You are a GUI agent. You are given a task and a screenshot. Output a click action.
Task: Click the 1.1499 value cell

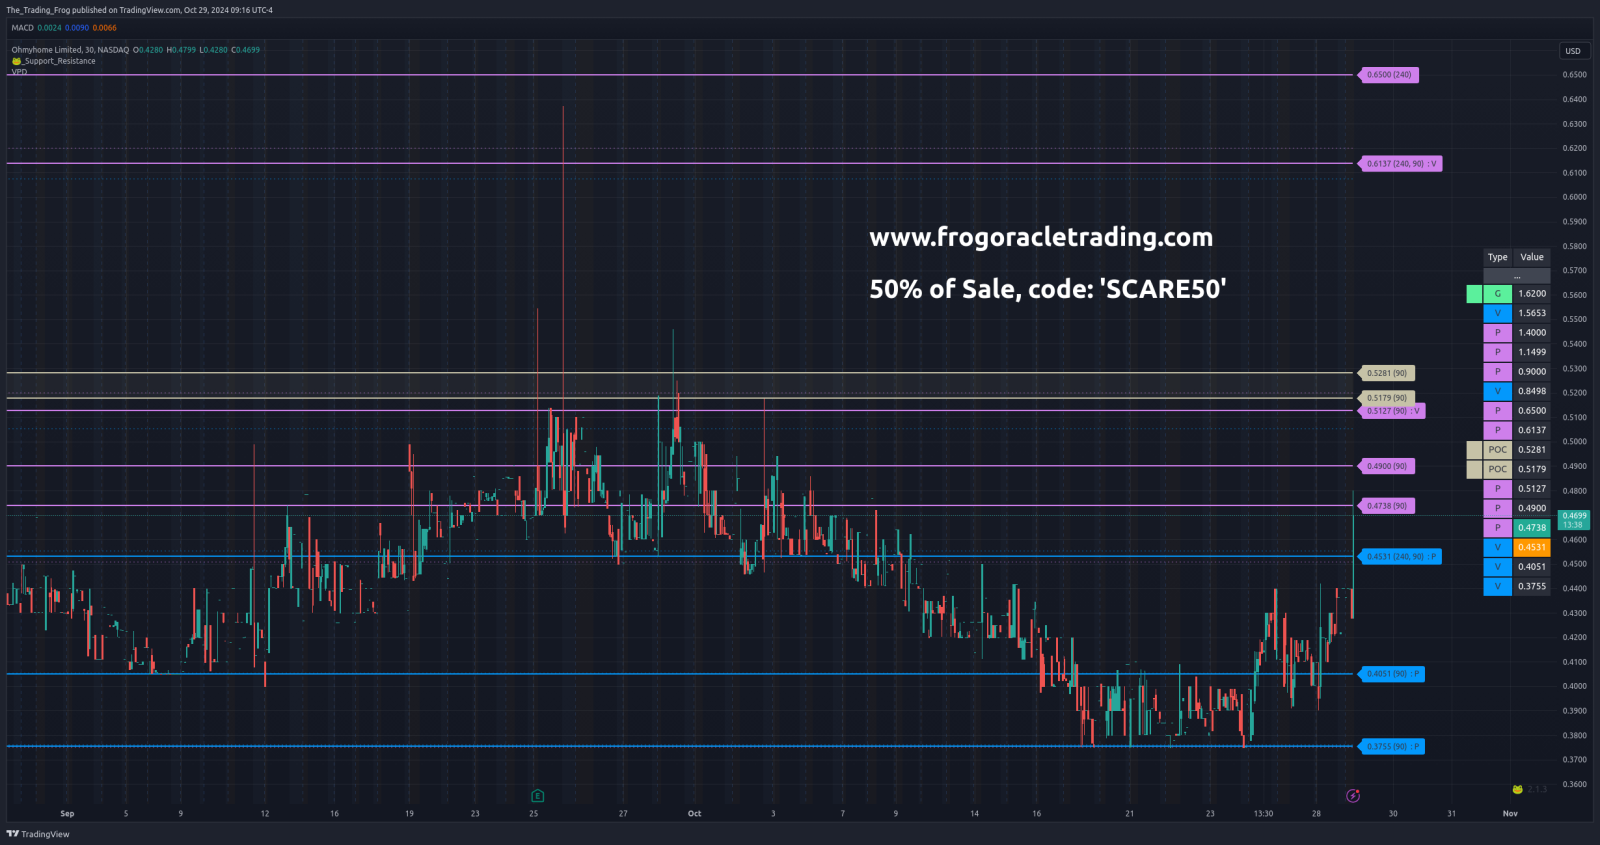[x=1532, y=352]
